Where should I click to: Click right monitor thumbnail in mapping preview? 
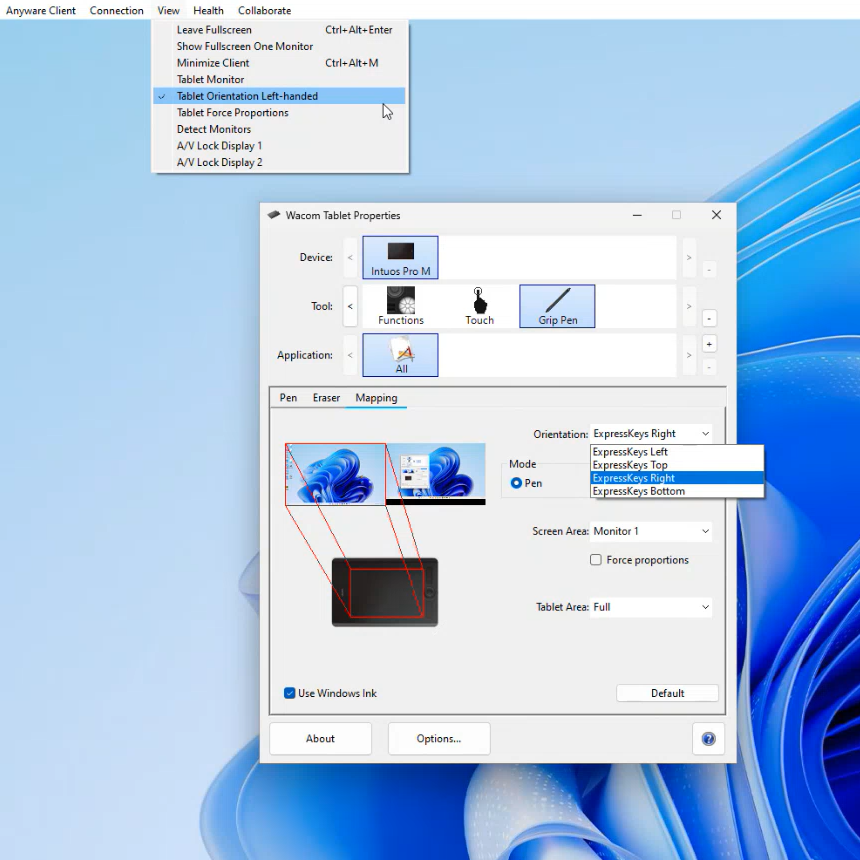pyautogui.click(x=435, y=474)
